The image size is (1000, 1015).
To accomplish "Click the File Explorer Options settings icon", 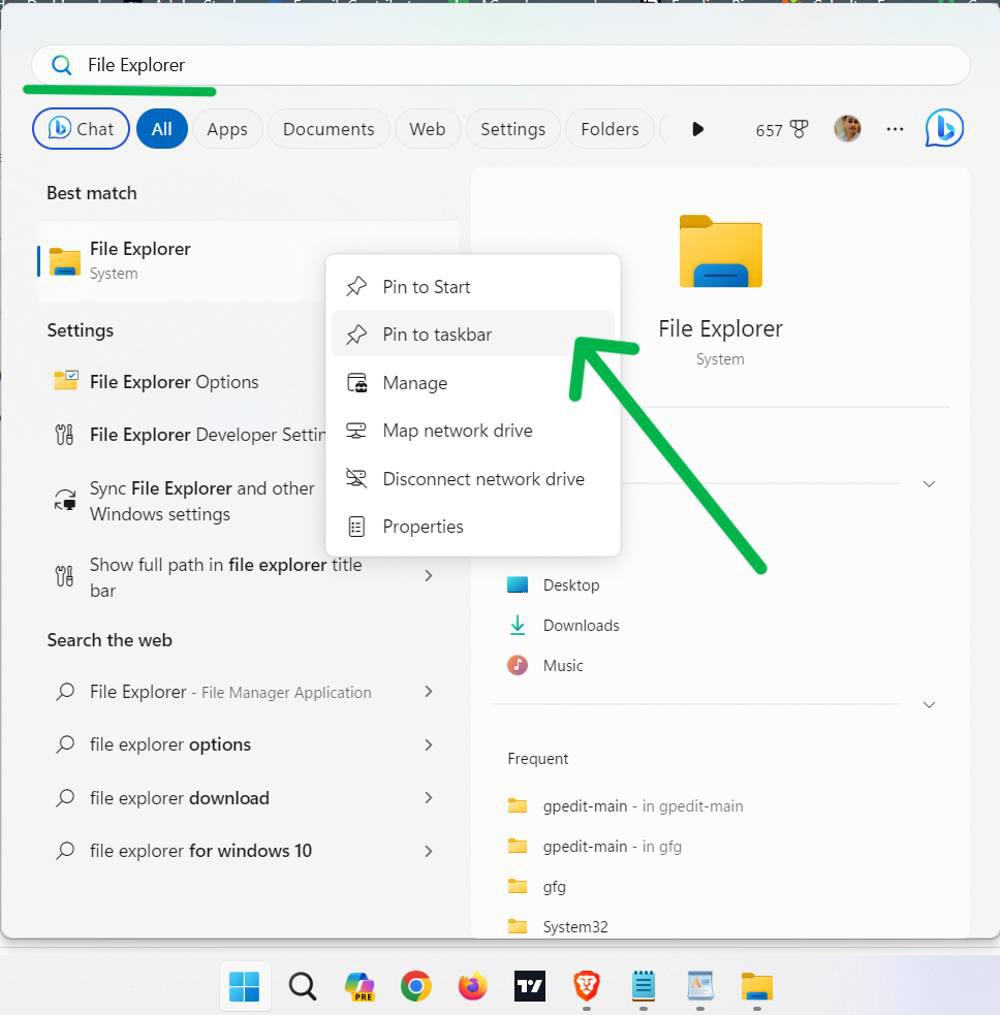I will [65, 381].
